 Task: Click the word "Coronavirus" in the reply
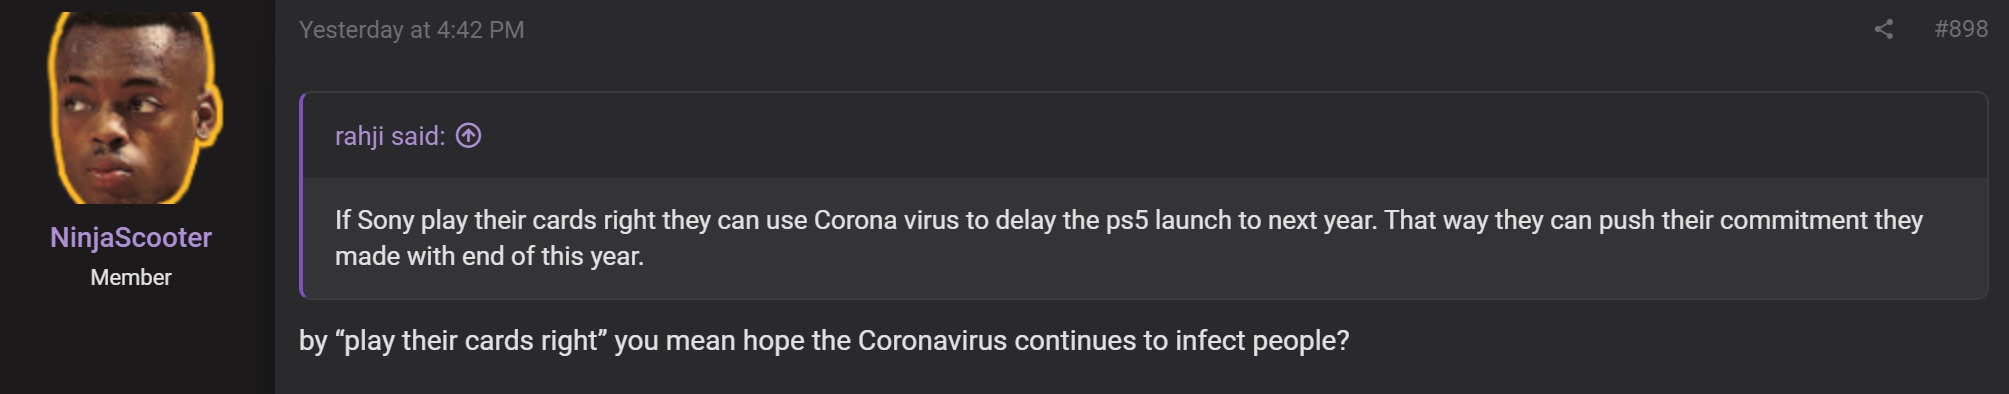[x=932, y=341]
